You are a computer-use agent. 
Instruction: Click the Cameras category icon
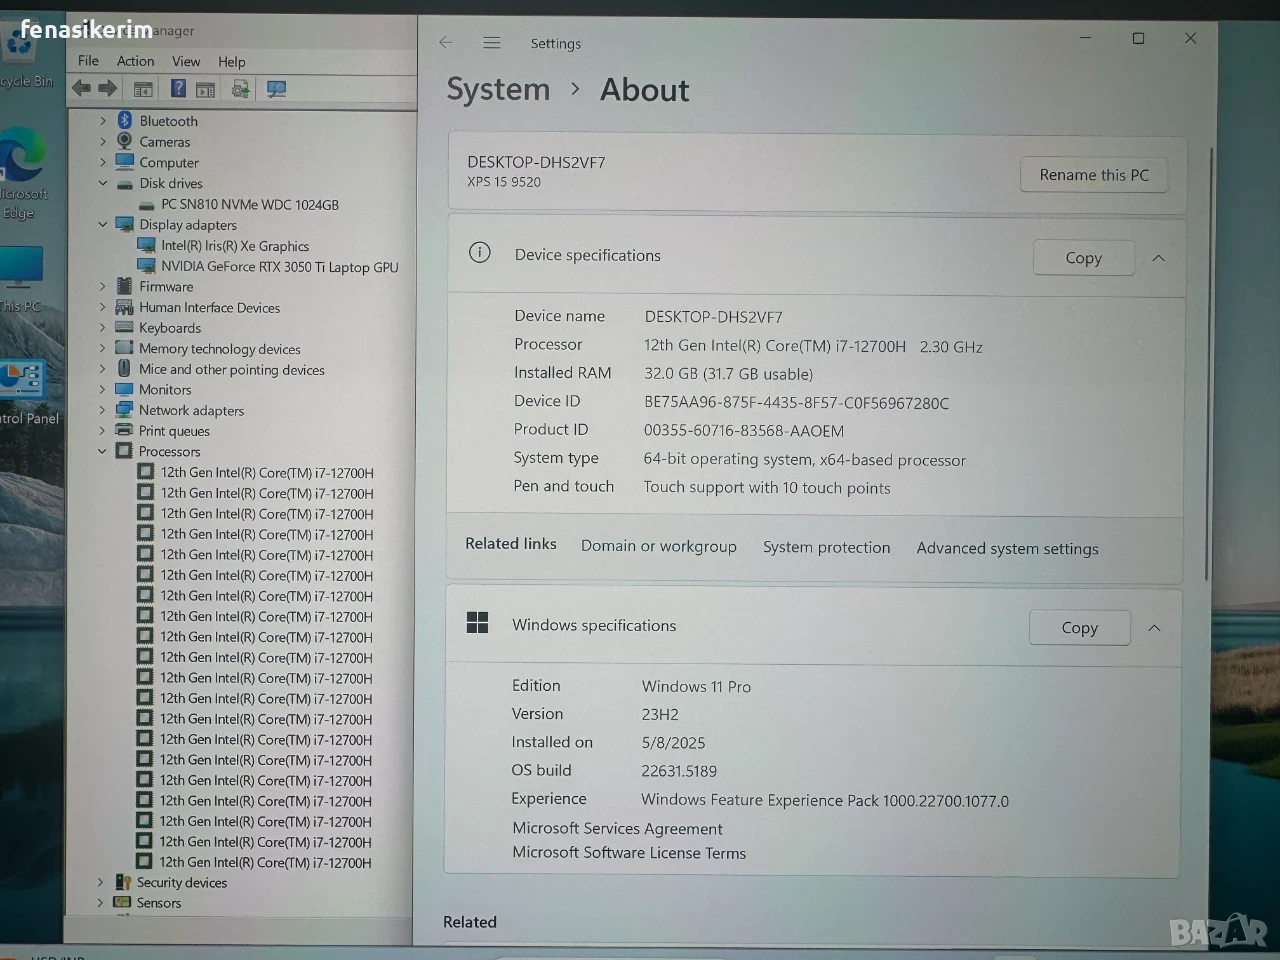[125, 141]
